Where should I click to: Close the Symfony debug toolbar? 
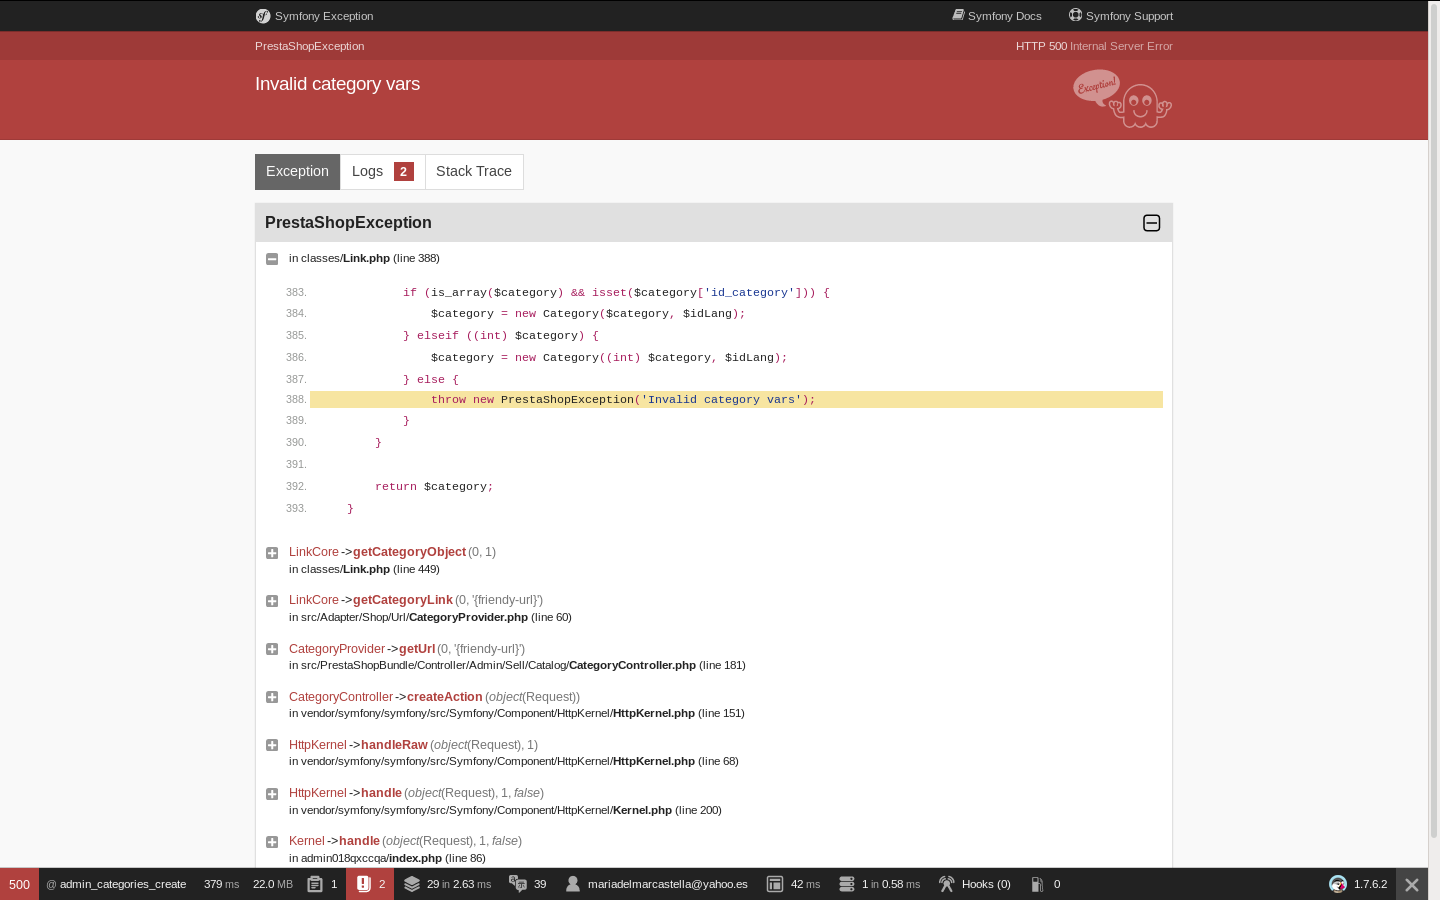[x=1412, y=884]
